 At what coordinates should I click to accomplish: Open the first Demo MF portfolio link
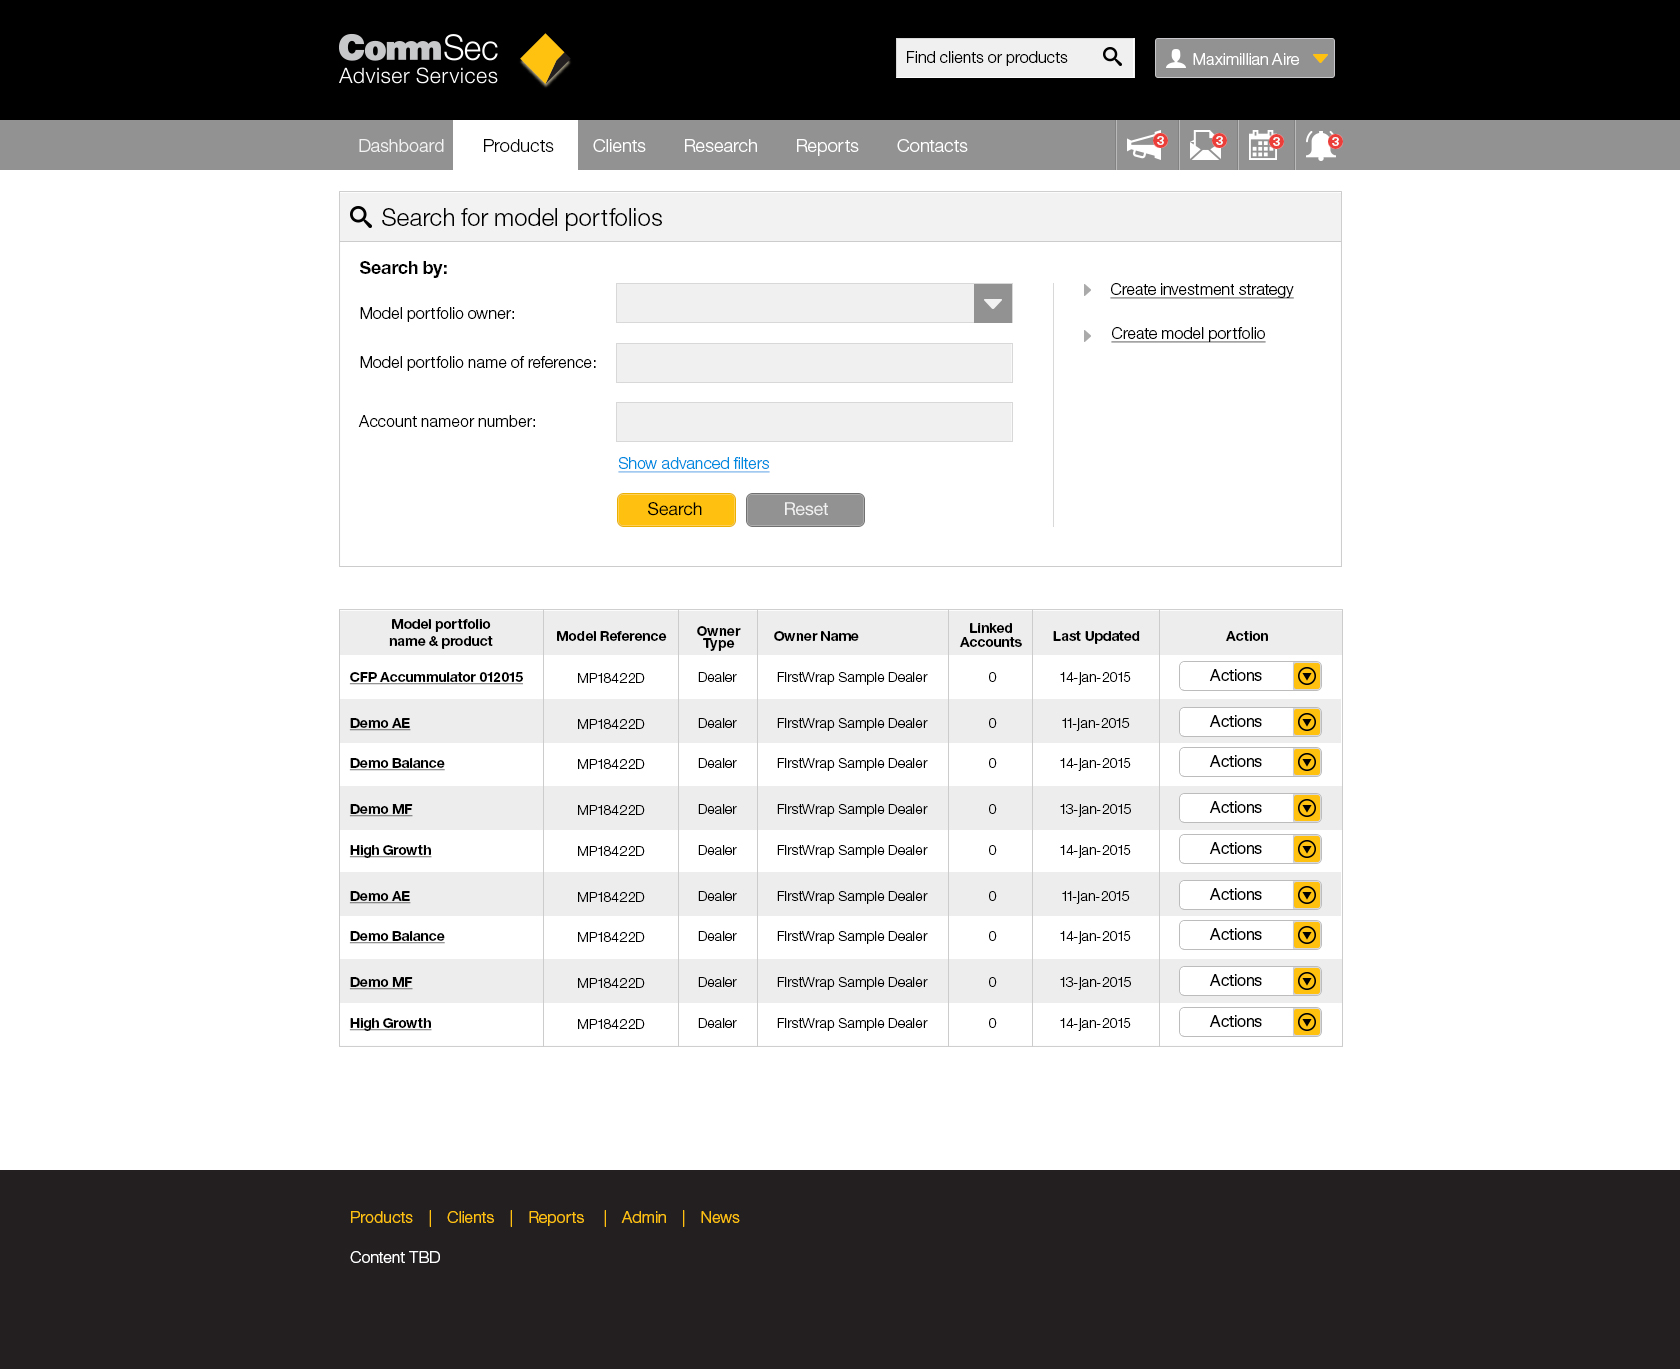381,810
